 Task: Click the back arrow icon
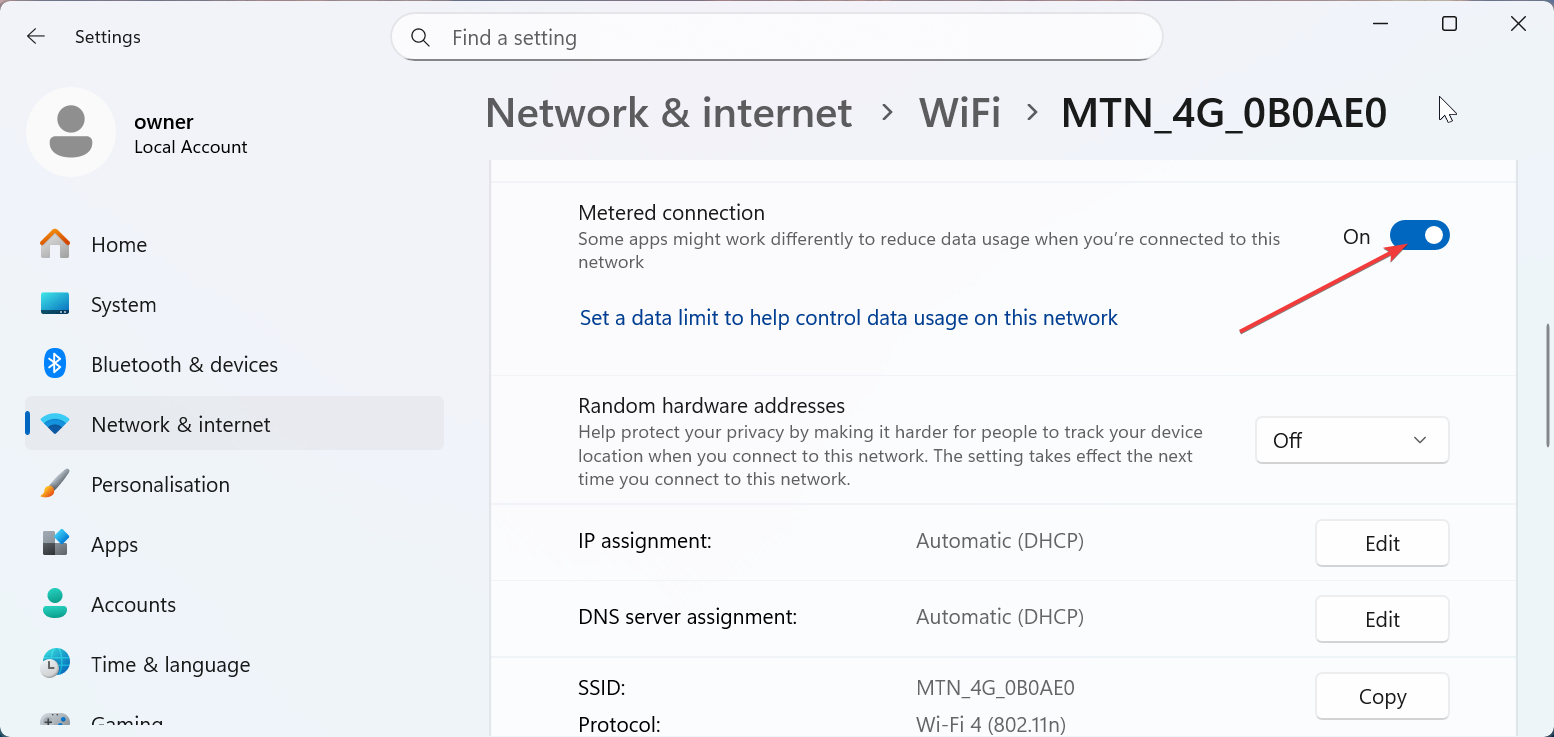[36, 37]
